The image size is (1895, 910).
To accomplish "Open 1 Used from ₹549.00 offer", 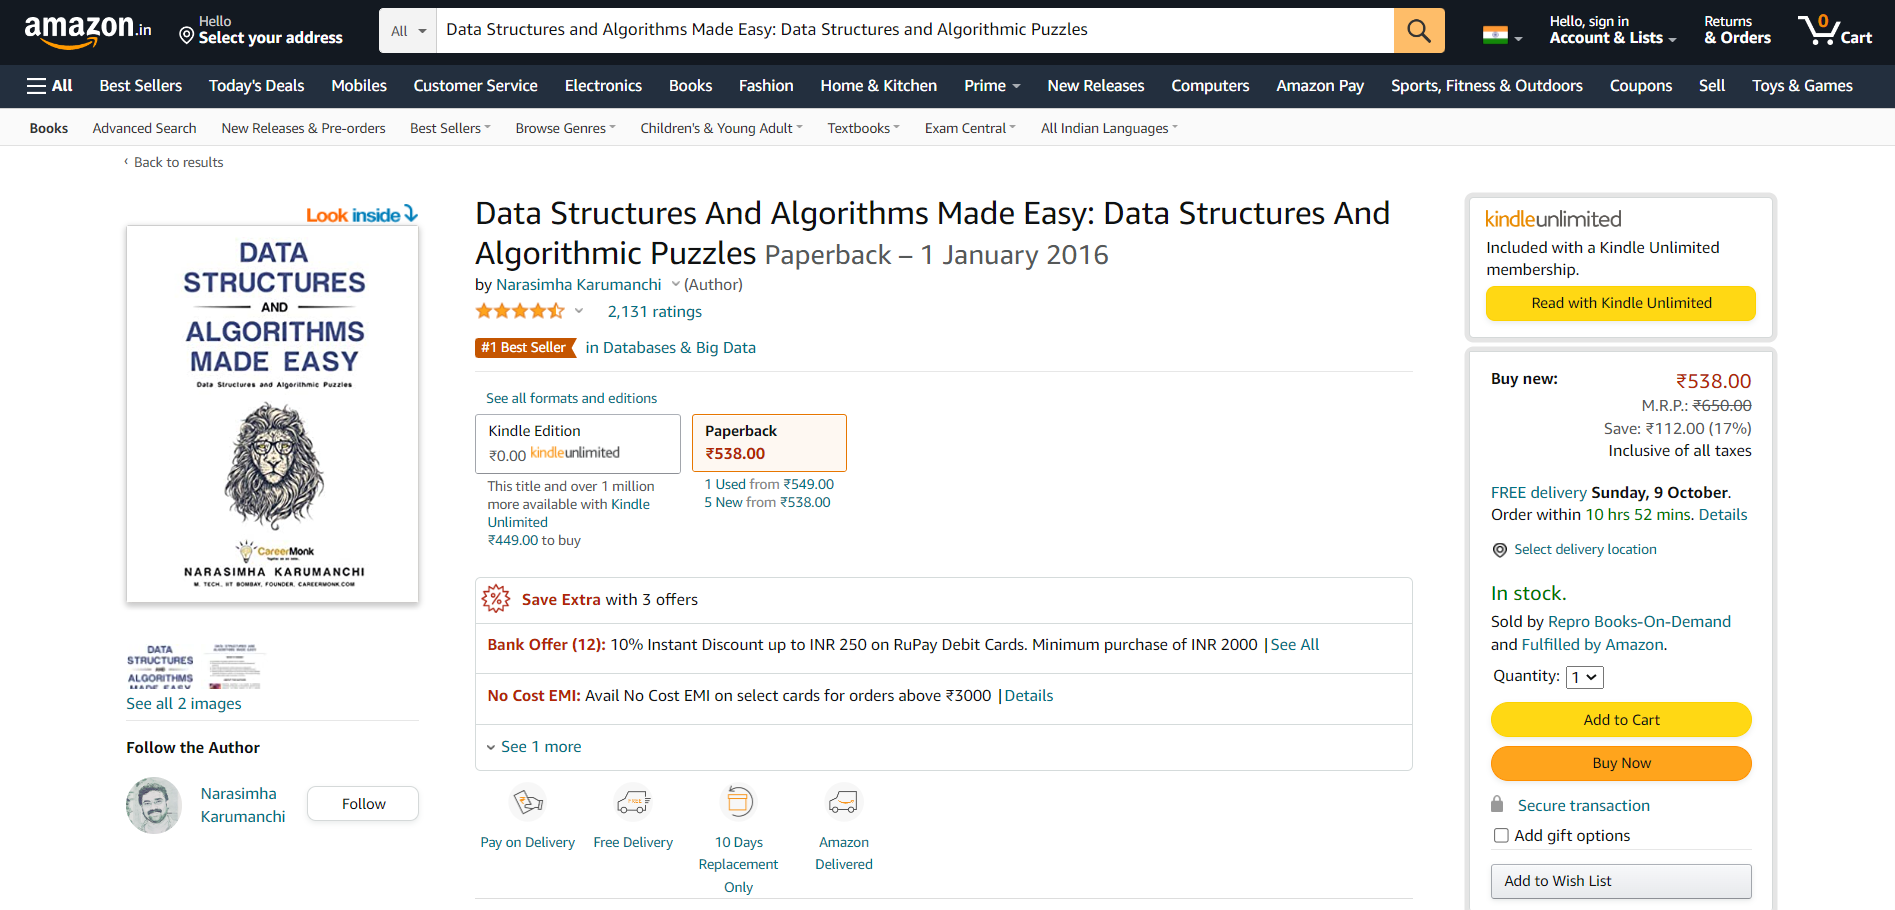I will coord(769,484).
